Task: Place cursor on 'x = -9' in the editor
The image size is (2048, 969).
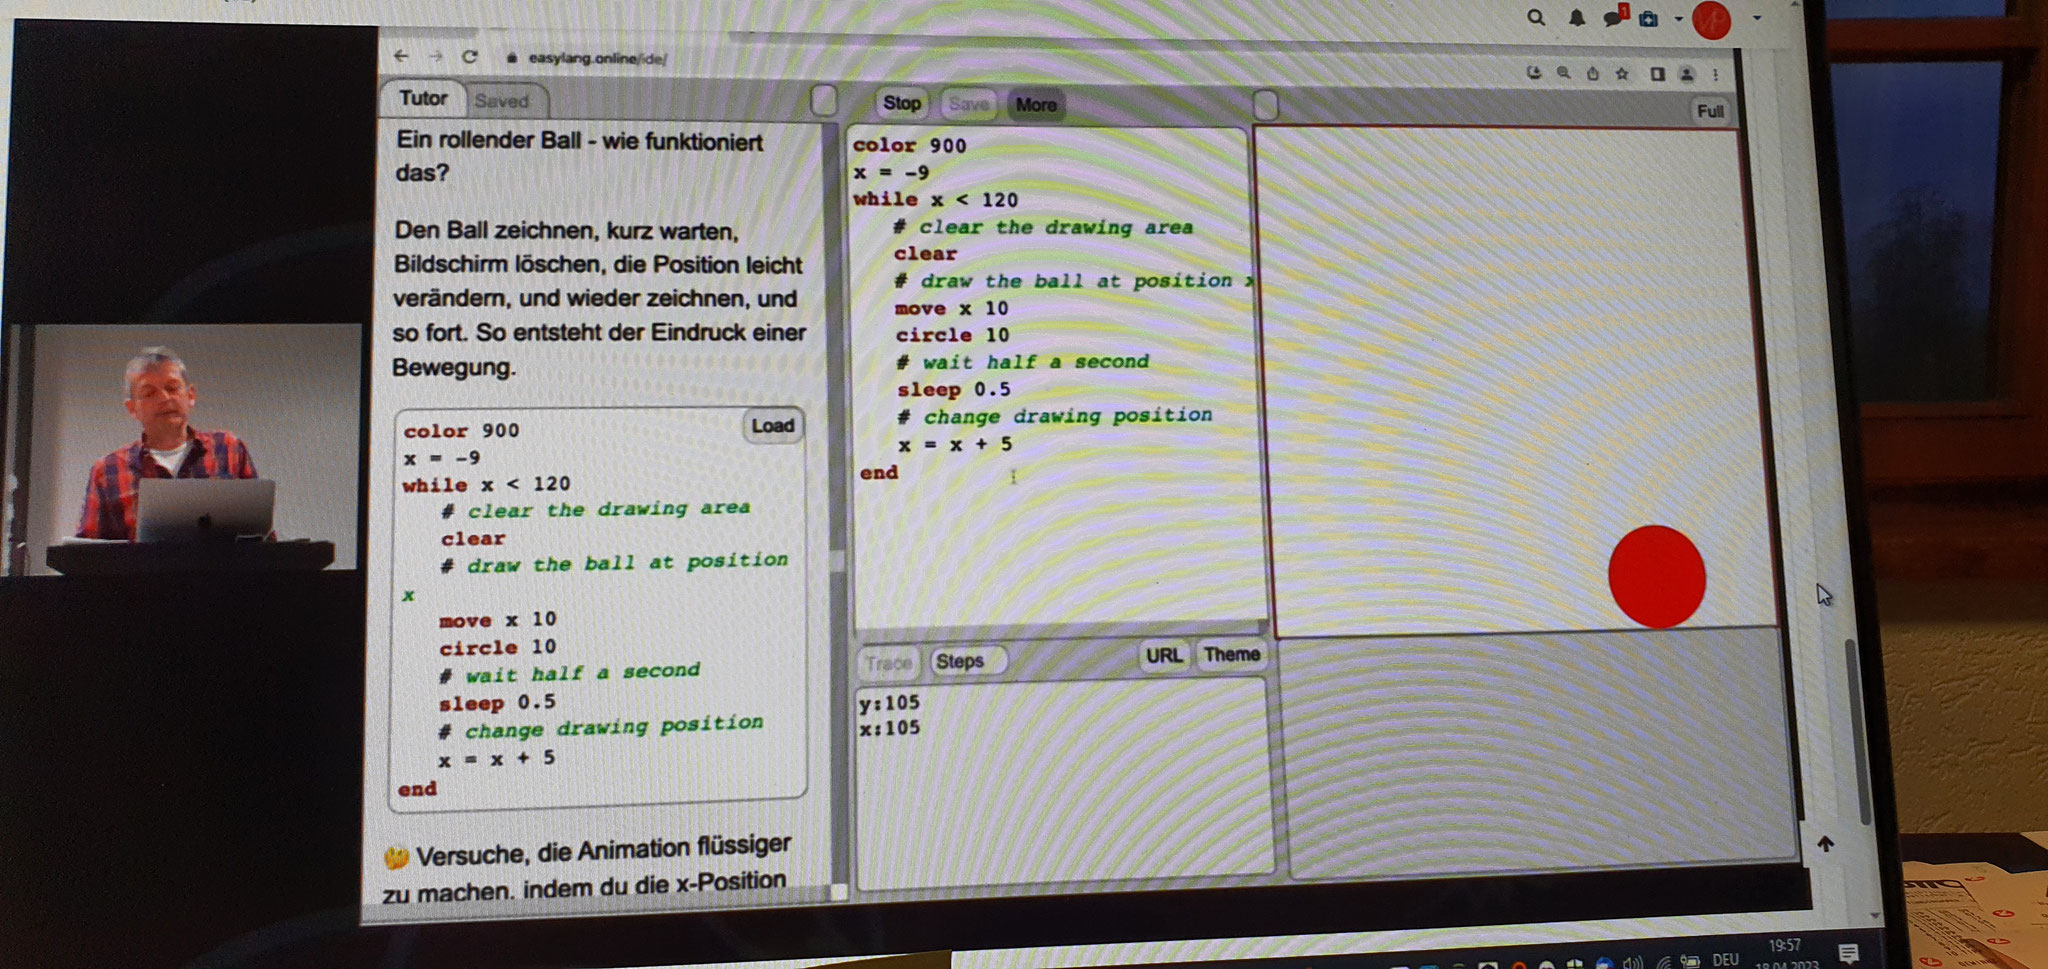Action: [890, 172]
